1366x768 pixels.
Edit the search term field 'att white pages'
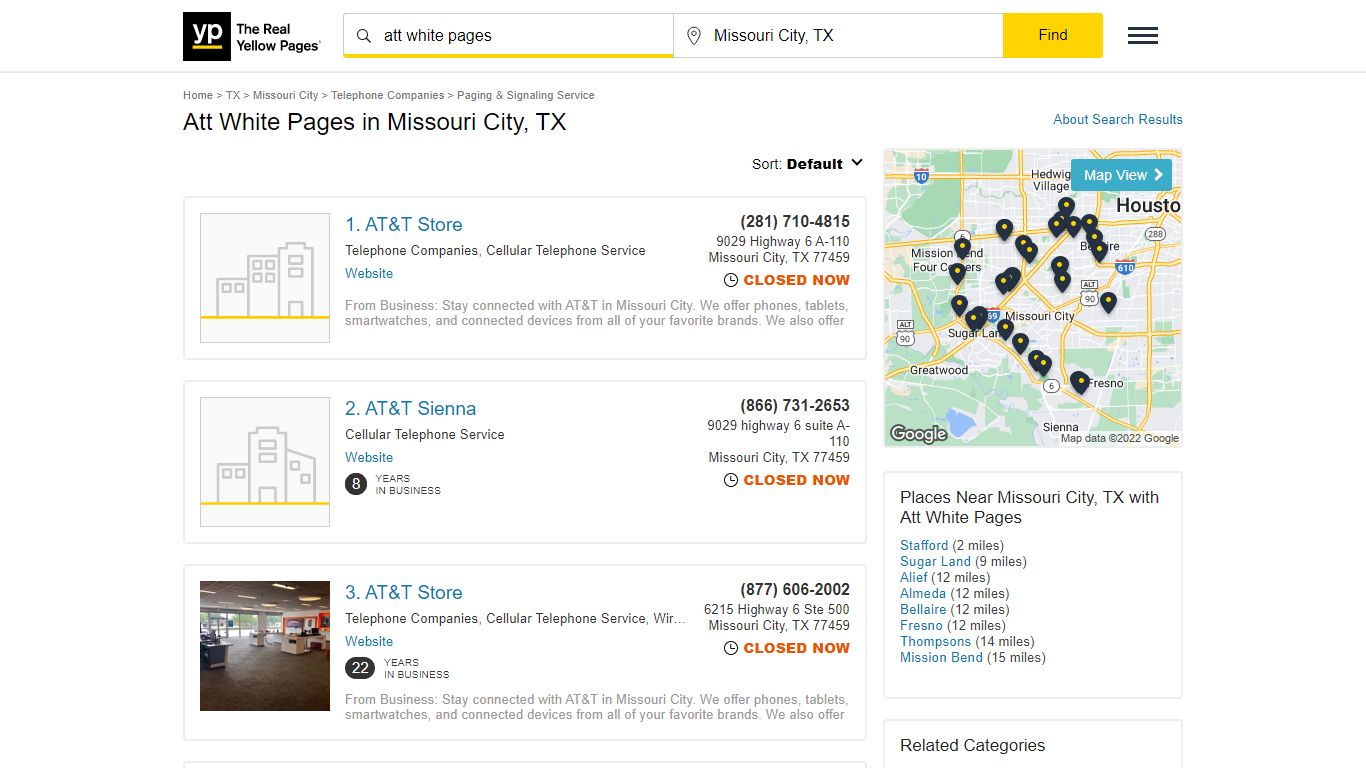508,36
